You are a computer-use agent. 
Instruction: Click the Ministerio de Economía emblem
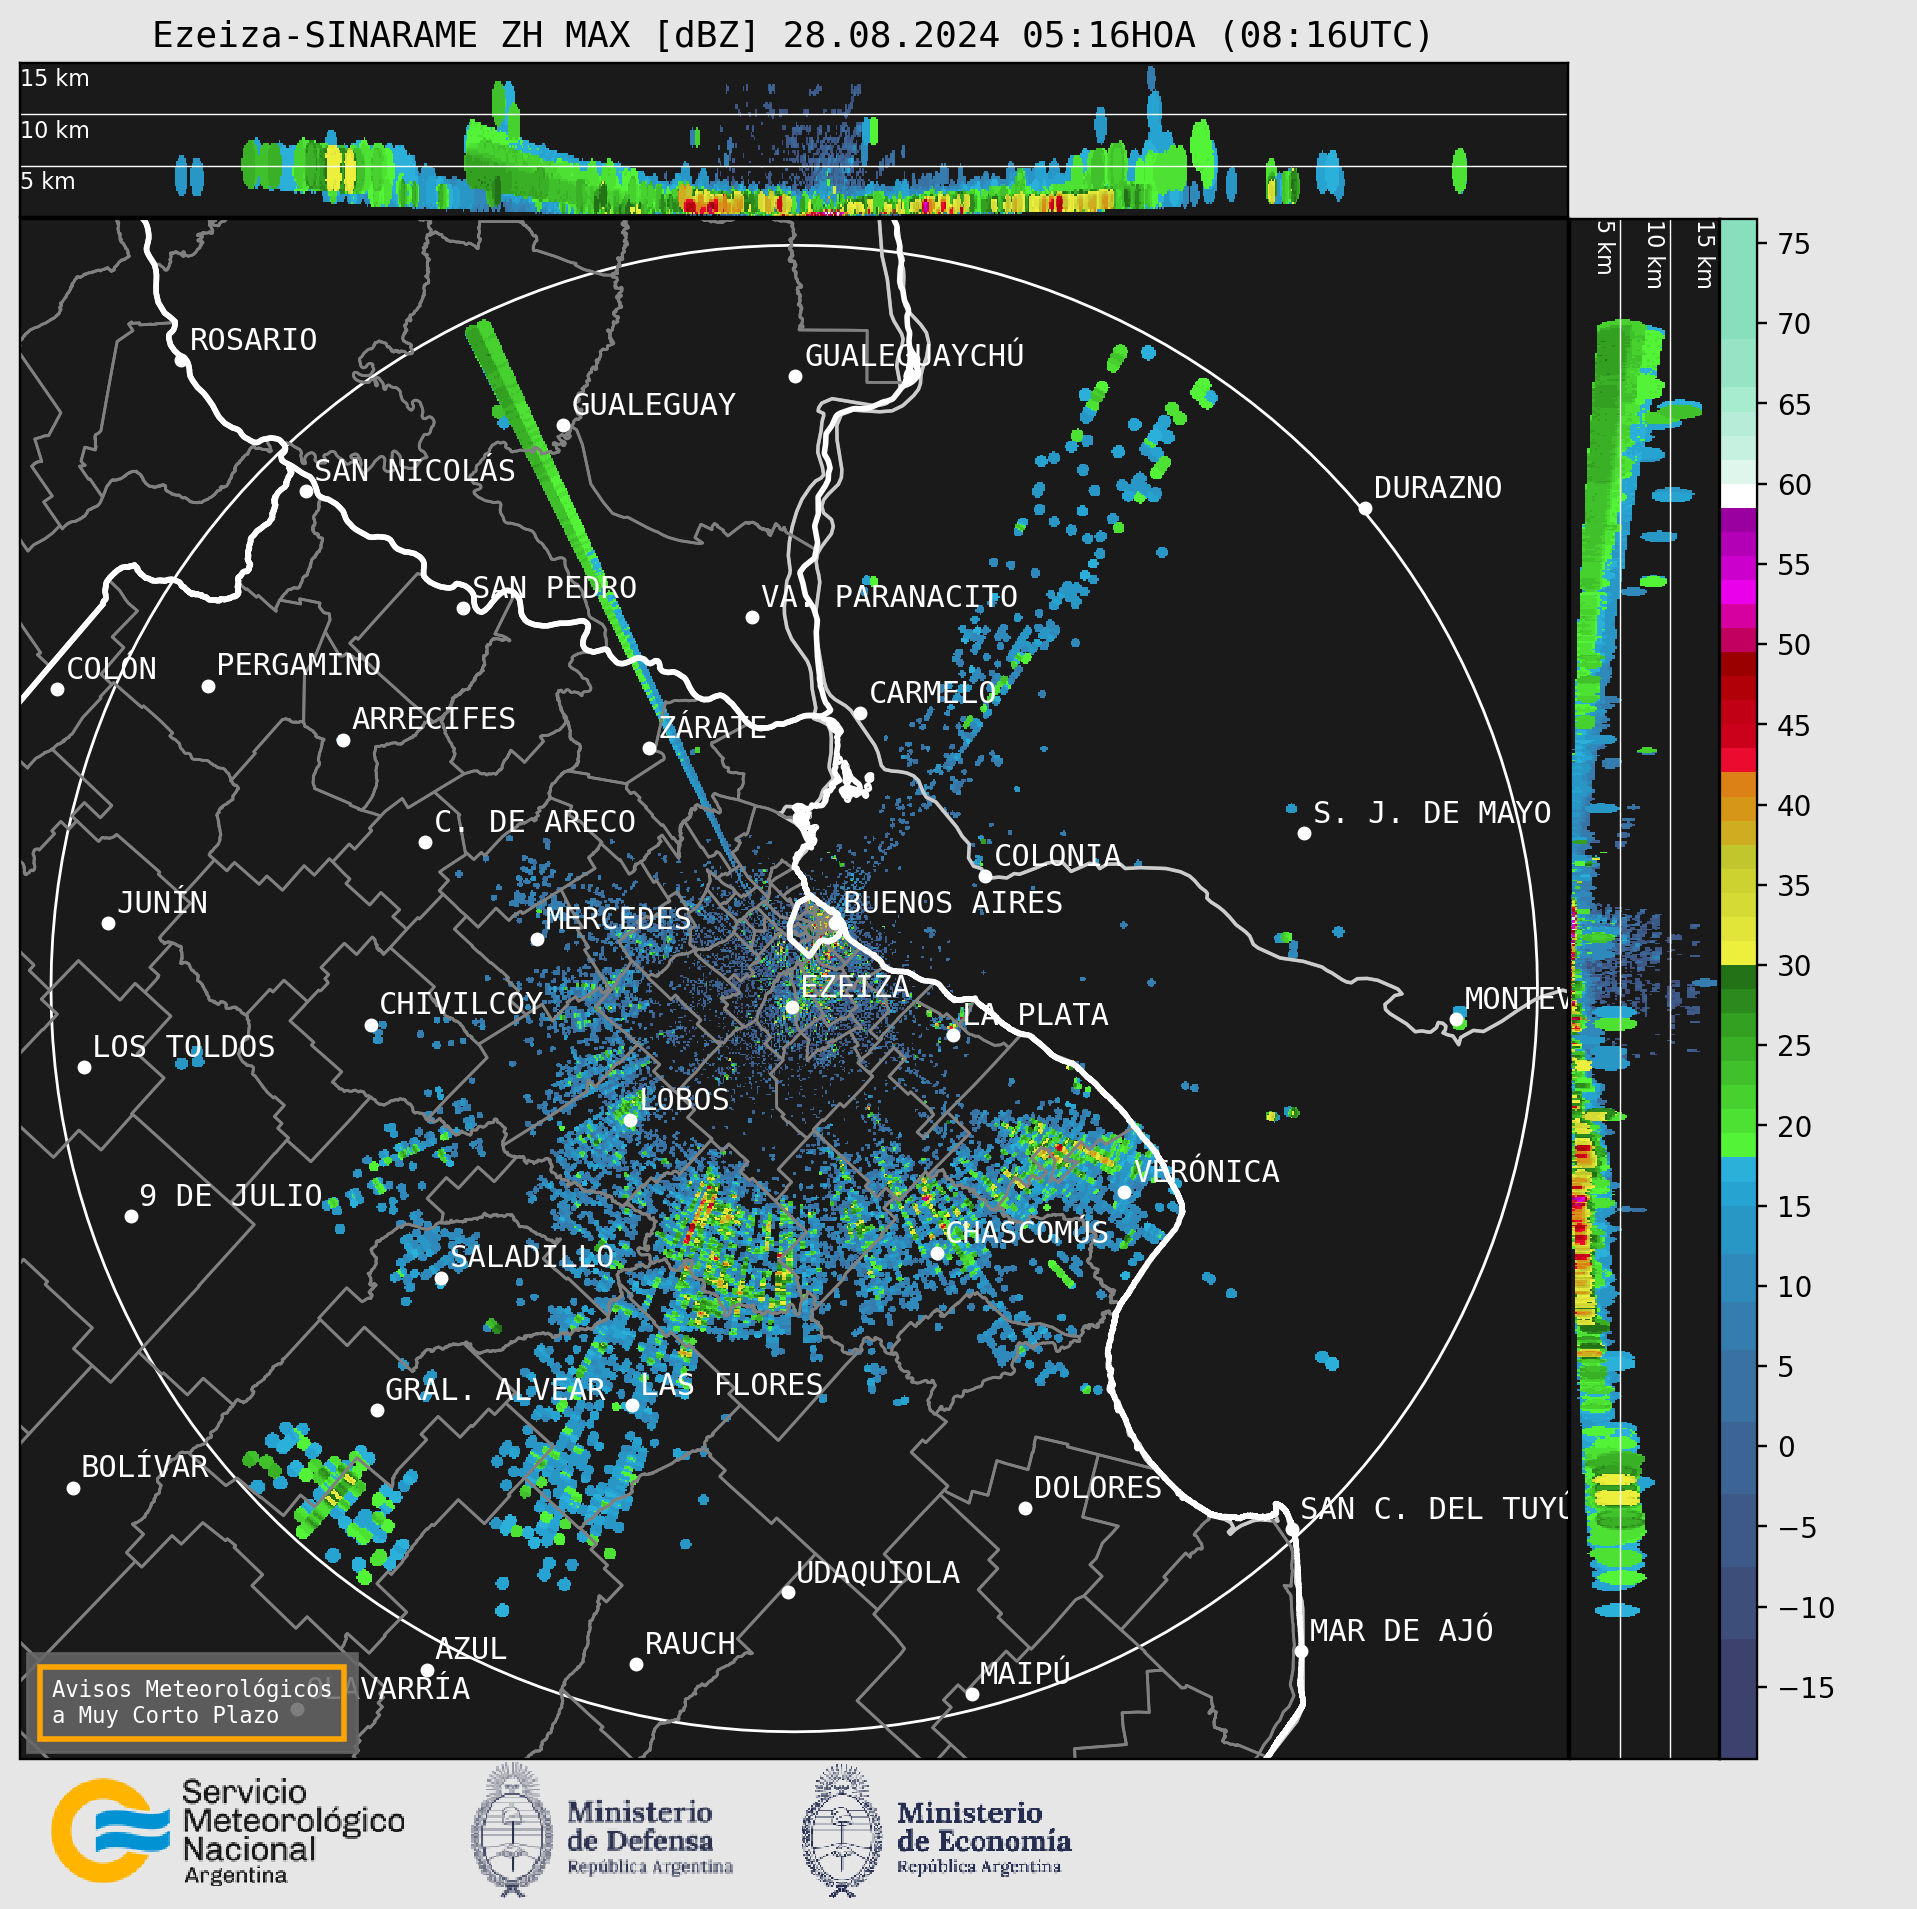point(843,1830)
